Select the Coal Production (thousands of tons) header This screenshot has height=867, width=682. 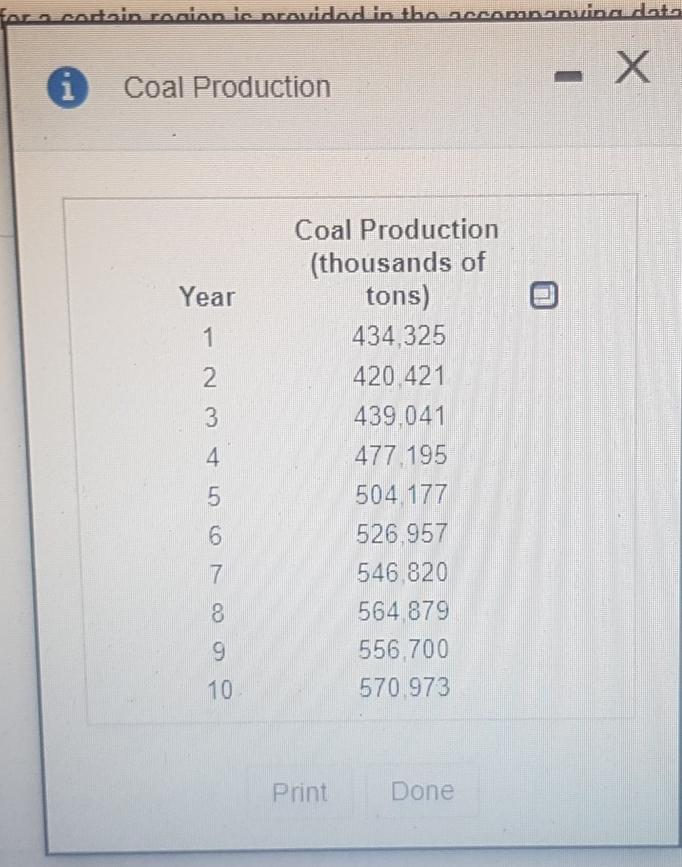[397, 263]
